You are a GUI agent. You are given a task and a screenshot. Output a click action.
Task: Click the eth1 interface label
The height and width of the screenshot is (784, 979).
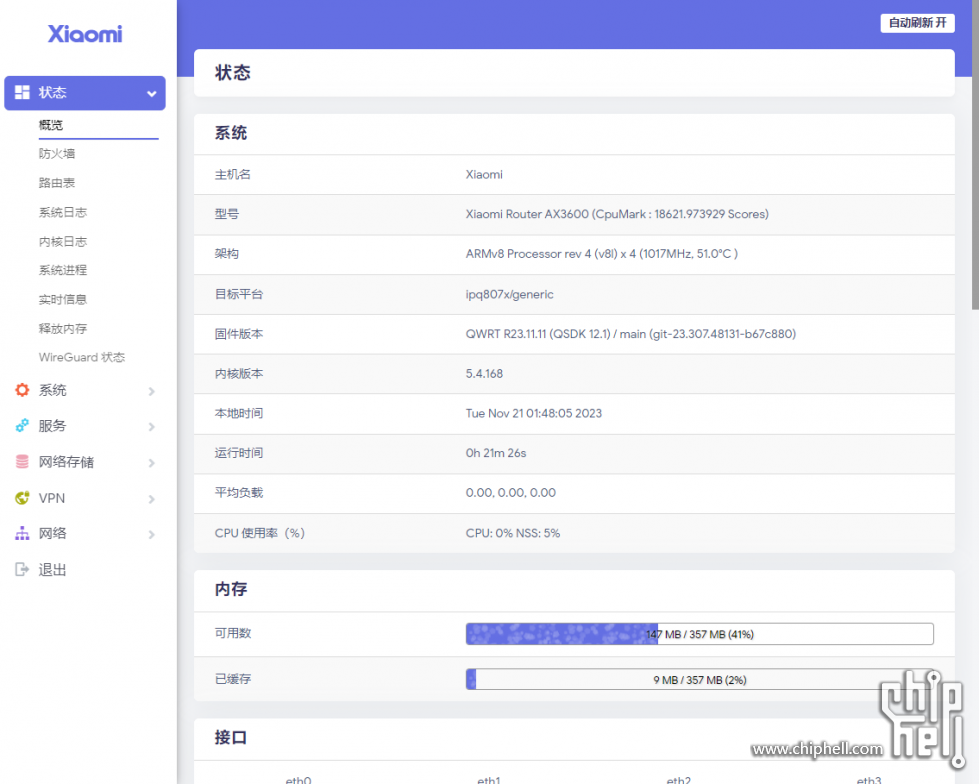(489, 780)
